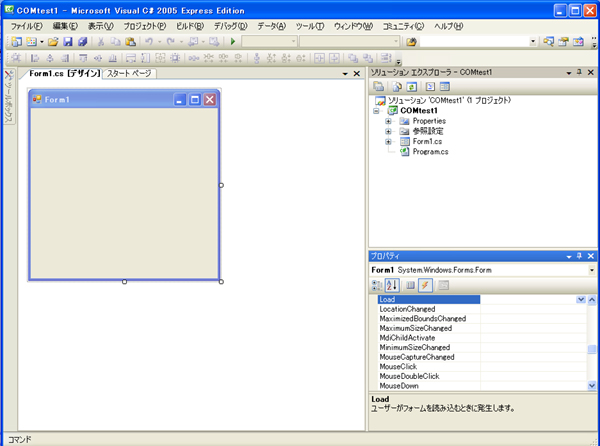The image size is (600, 446).
Task: Click the Save All icon
Action: click(83, 41)
